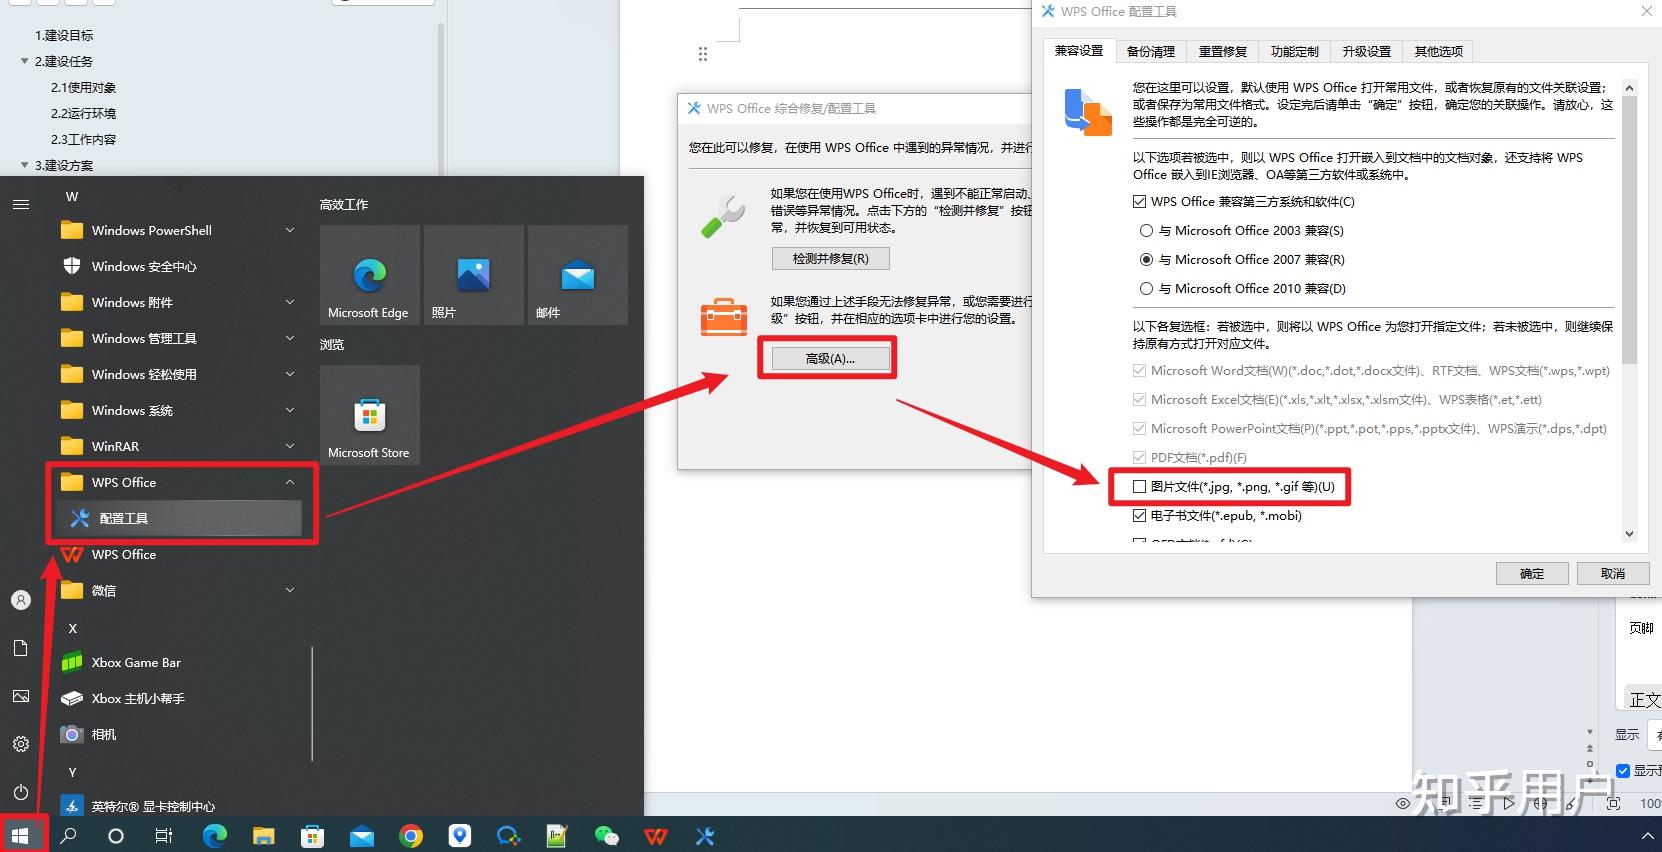The width and height of the screenshot is (1662, 852).
Task: Expand the 微信 folder
Action: tap(290, 590)
